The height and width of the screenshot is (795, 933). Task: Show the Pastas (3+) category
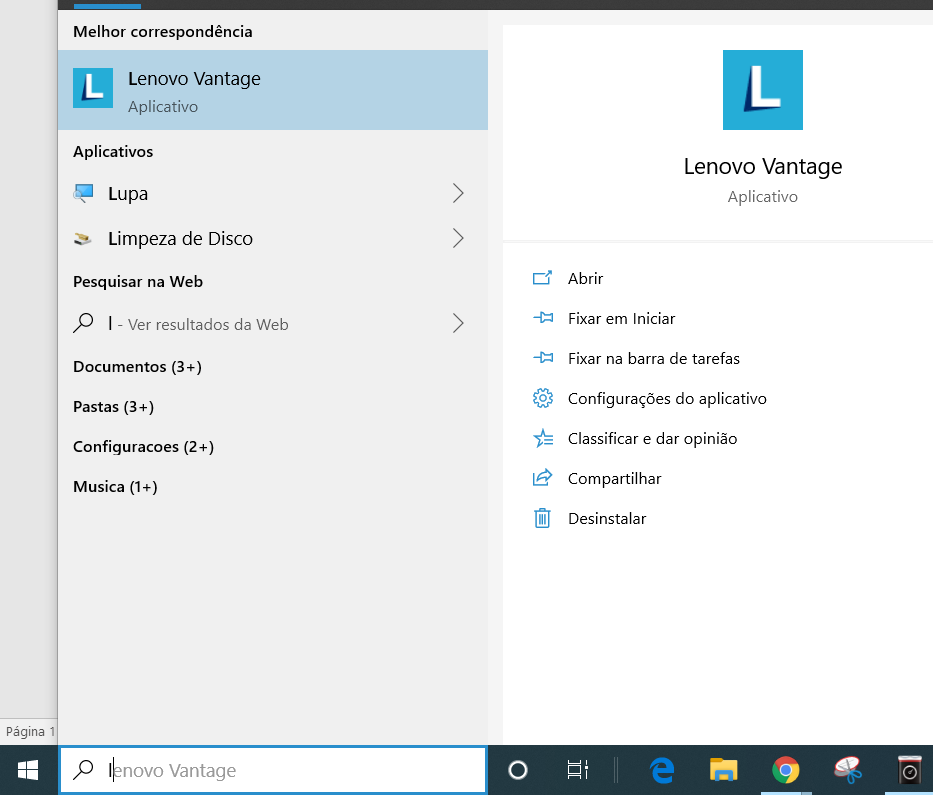click(x=114, y=406)
